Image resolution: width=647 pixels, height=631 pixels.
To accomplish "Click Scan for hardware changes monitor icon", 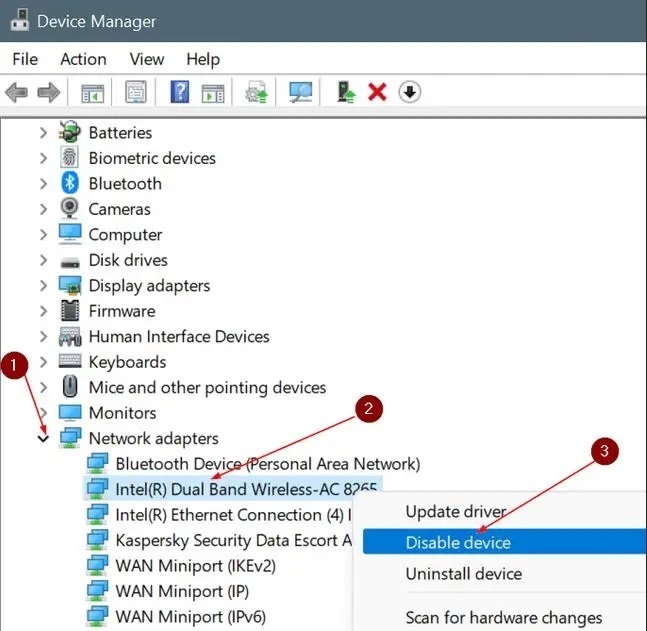I will (301, 92).
